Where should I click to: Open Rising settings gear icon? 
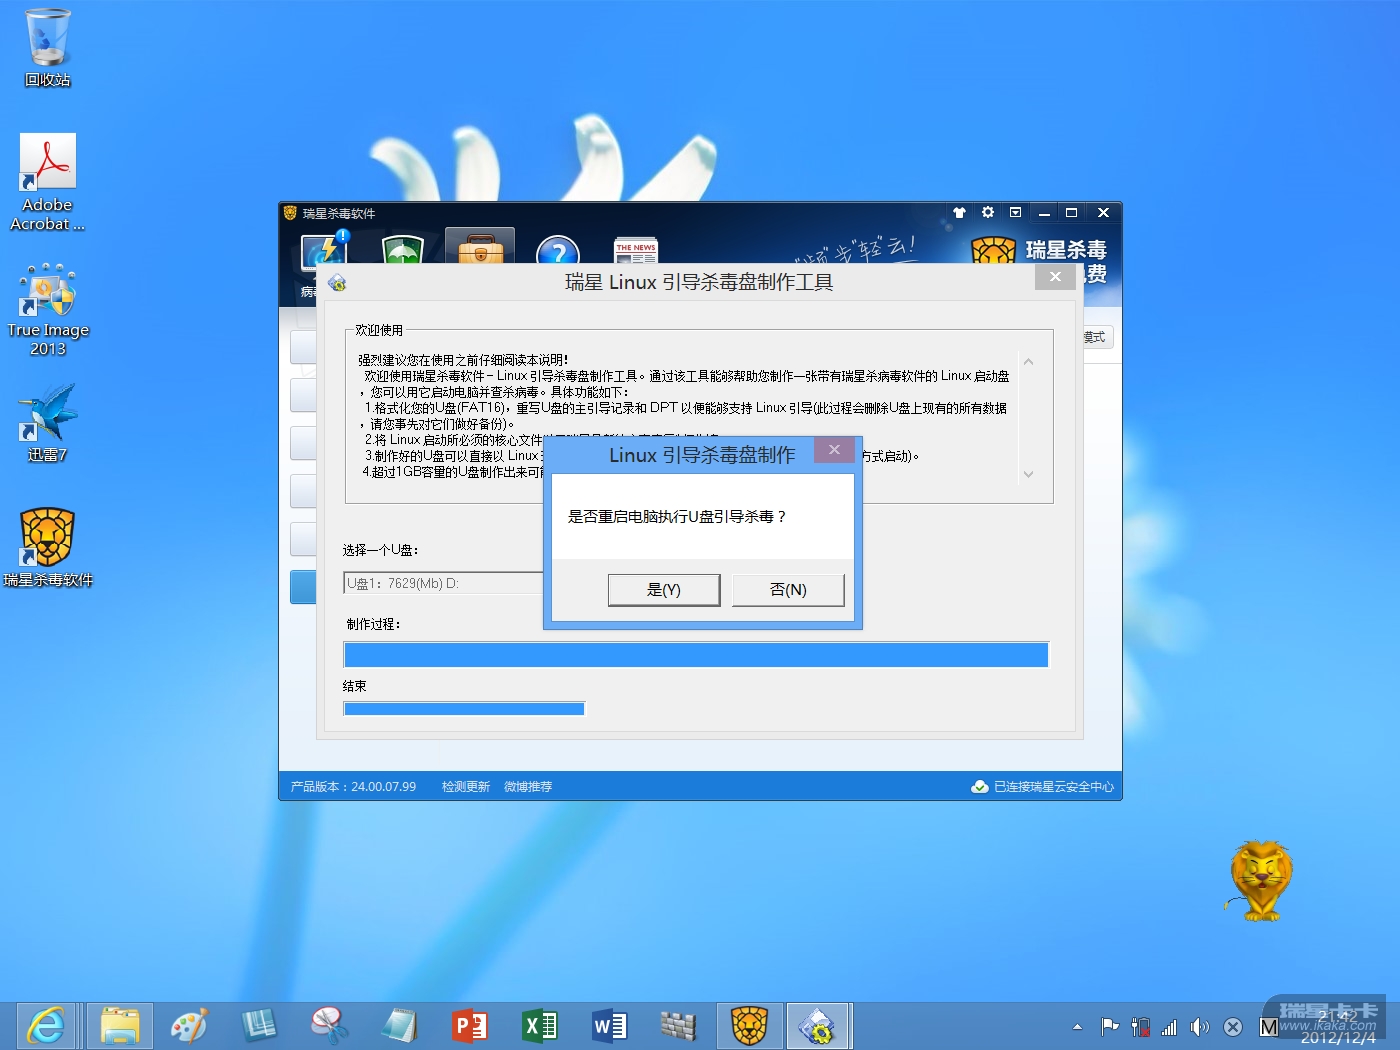tap(988, 212)
